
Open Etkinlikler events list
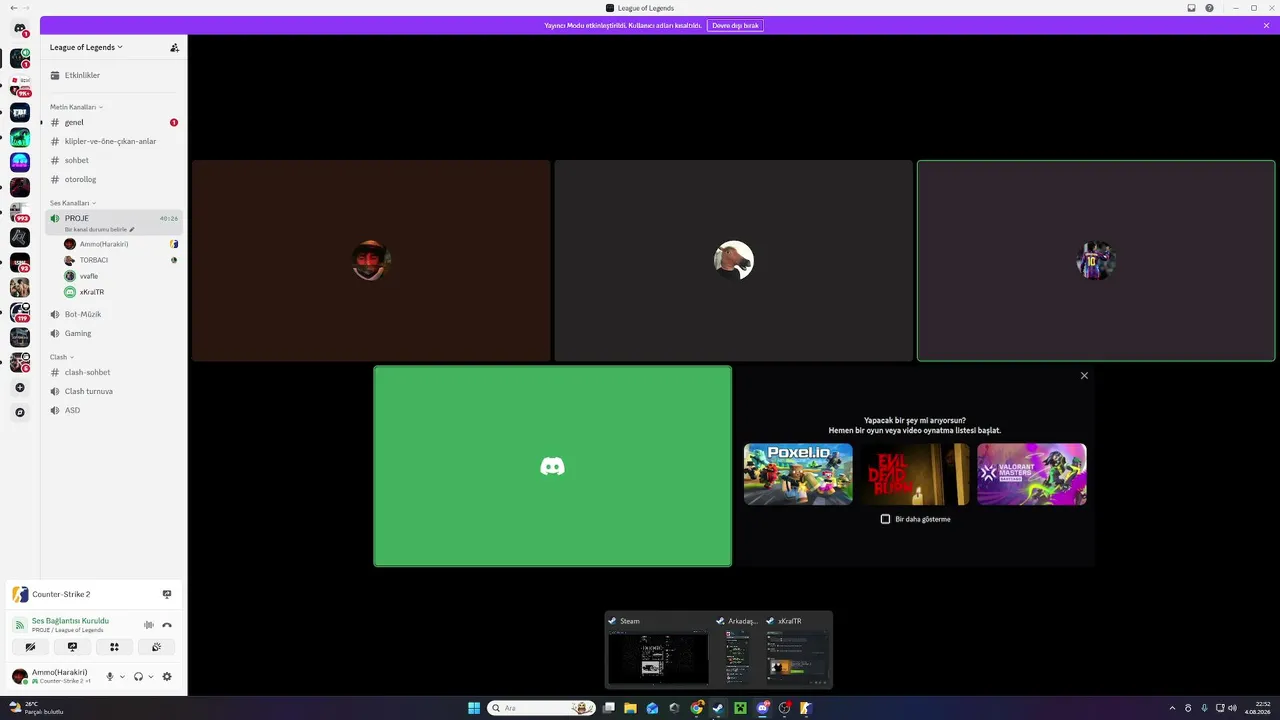tap(113, 75)
